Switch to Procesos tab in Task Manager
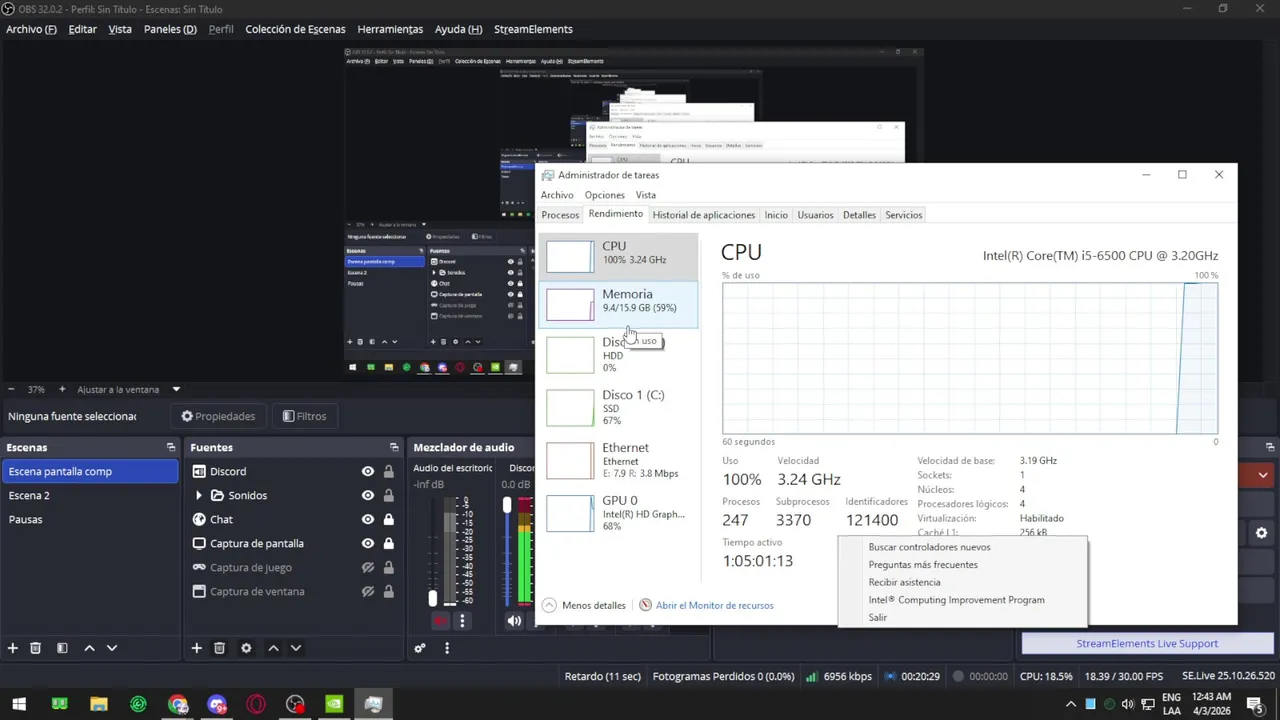The width and height of the screenshot is (1280, 720). 560,215
